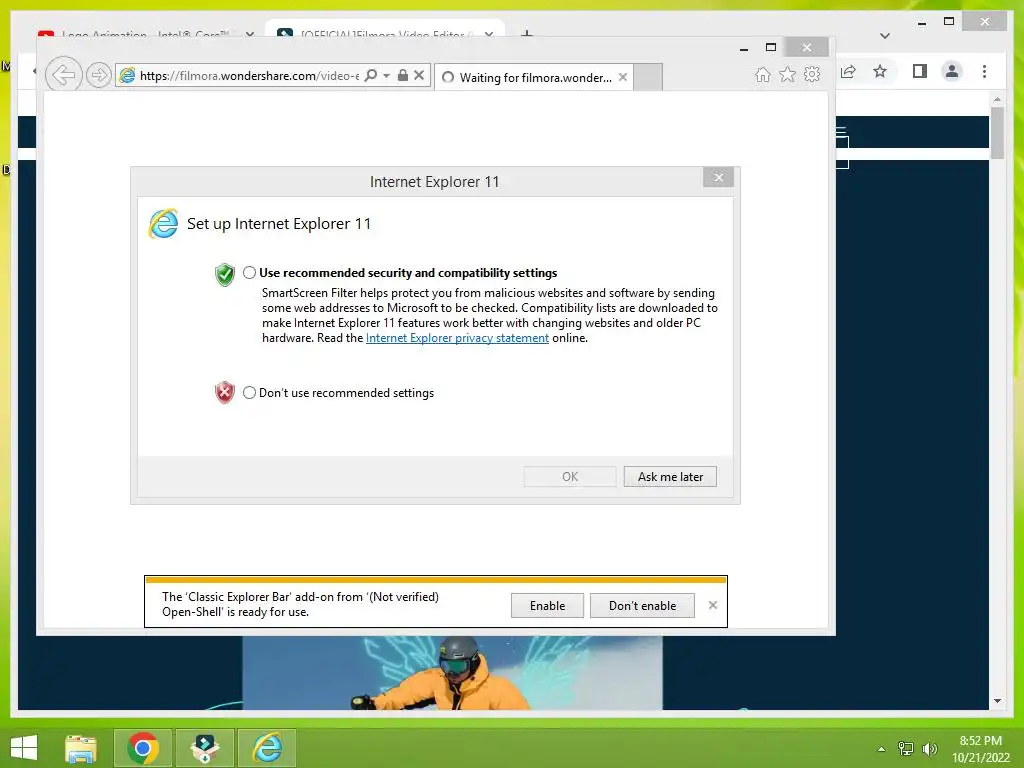Open the volume tray icon
Viewport: 1024px width, 768px height.
click(x=930, y=748)
